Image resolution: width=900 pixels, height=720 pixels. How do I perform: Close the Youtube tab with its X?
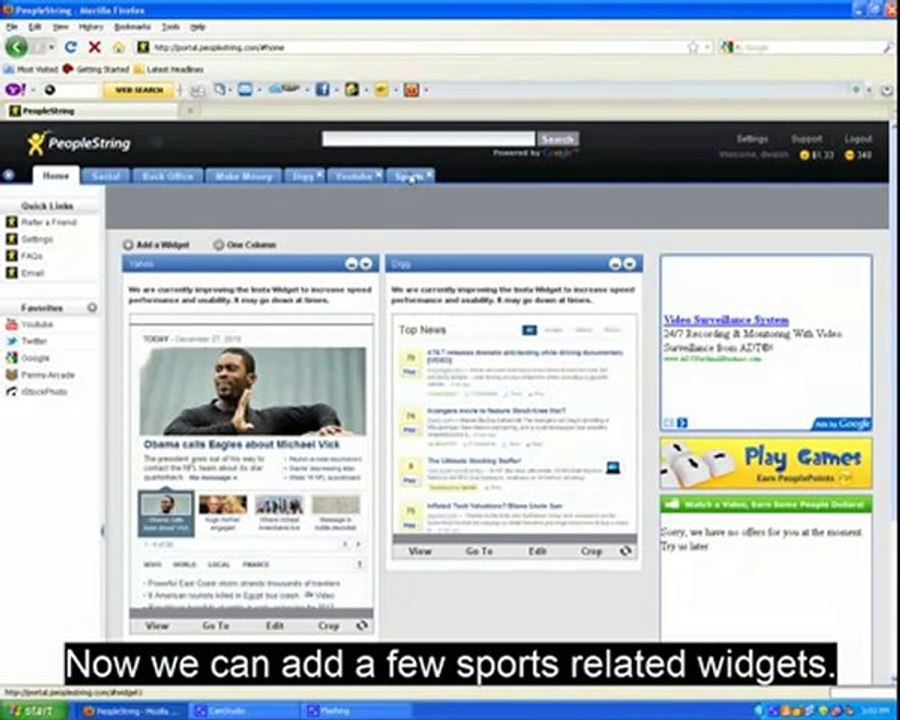[378, 173]
